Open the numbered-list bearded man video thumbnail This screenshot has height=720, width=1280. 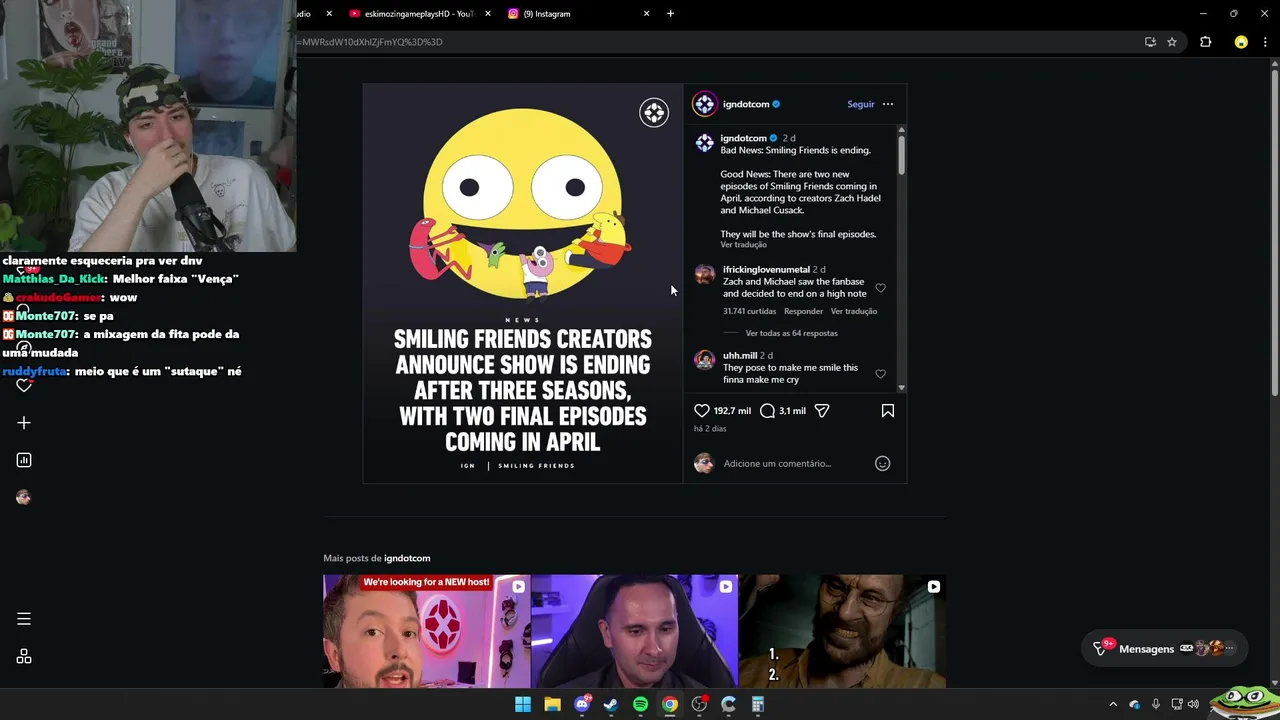(842, 631)
